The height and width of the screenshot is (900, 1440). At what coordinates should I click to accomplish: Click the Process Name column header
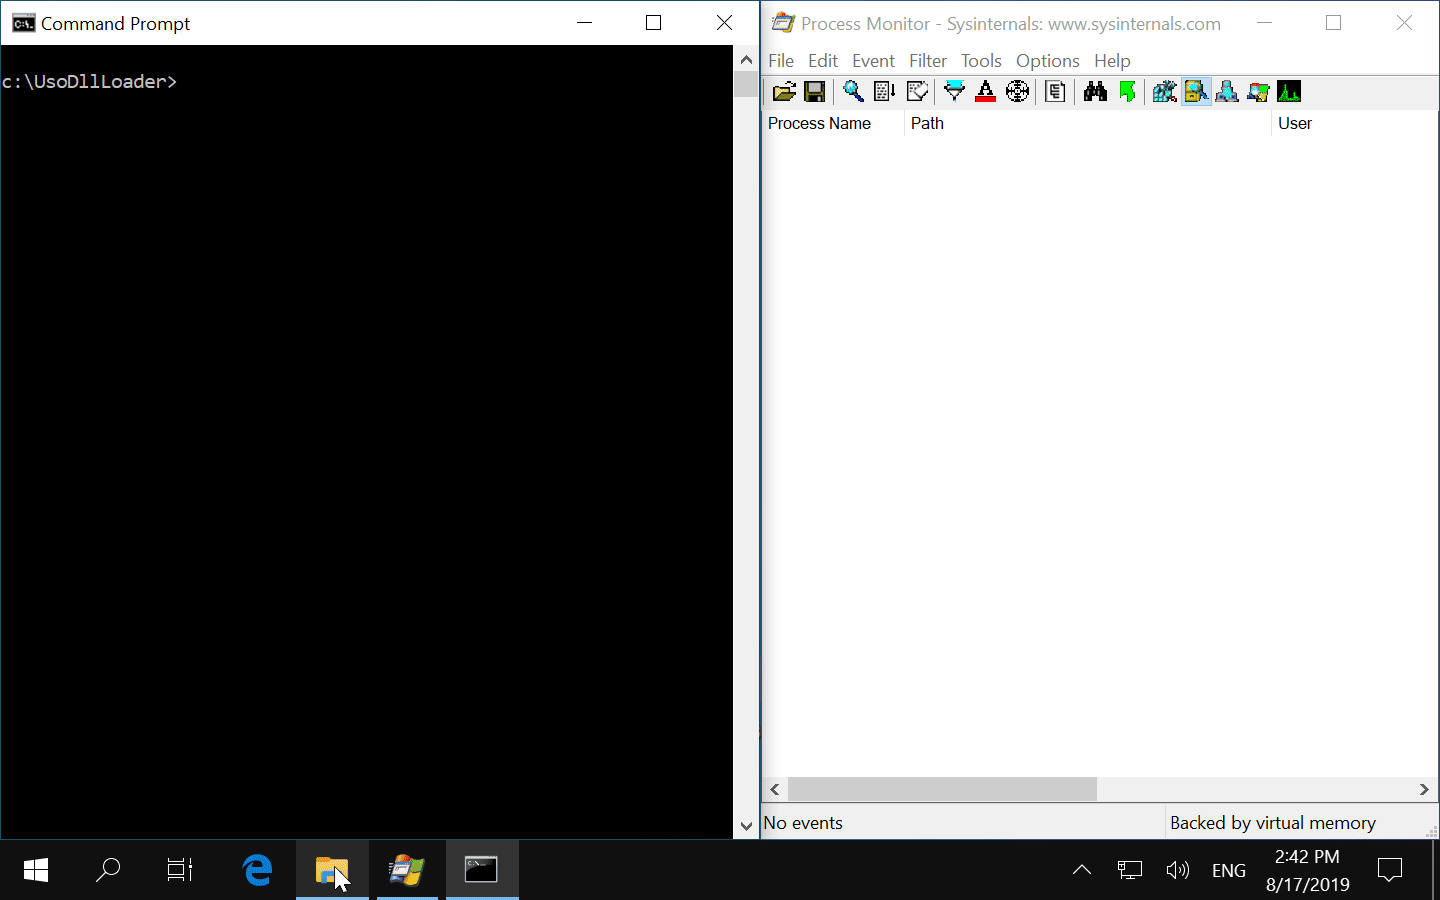click(833, 123)
